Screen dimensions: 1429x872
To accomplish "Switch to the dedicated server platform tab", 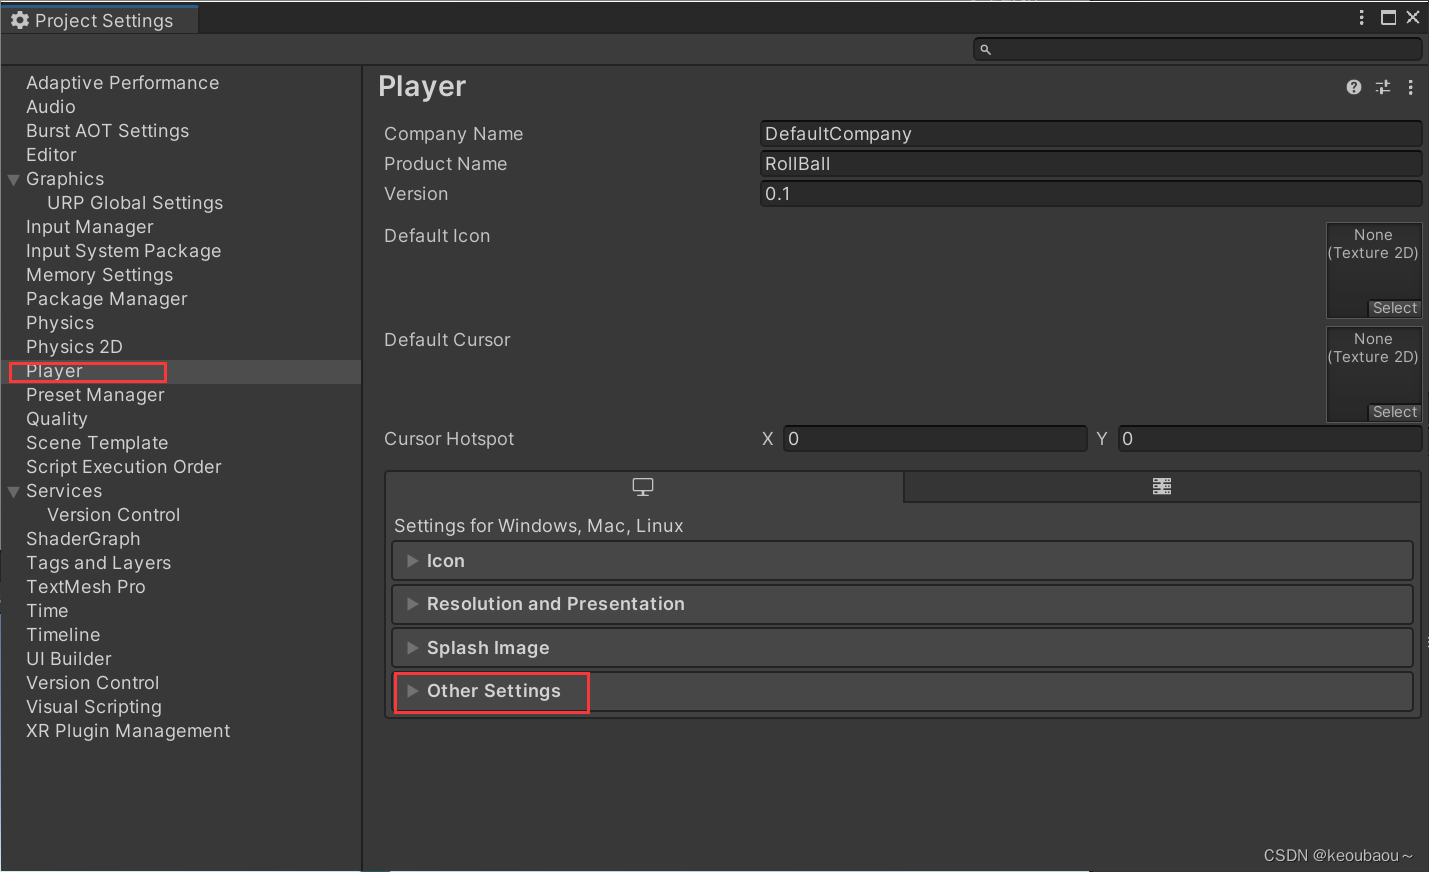I will pos(1161,486).
